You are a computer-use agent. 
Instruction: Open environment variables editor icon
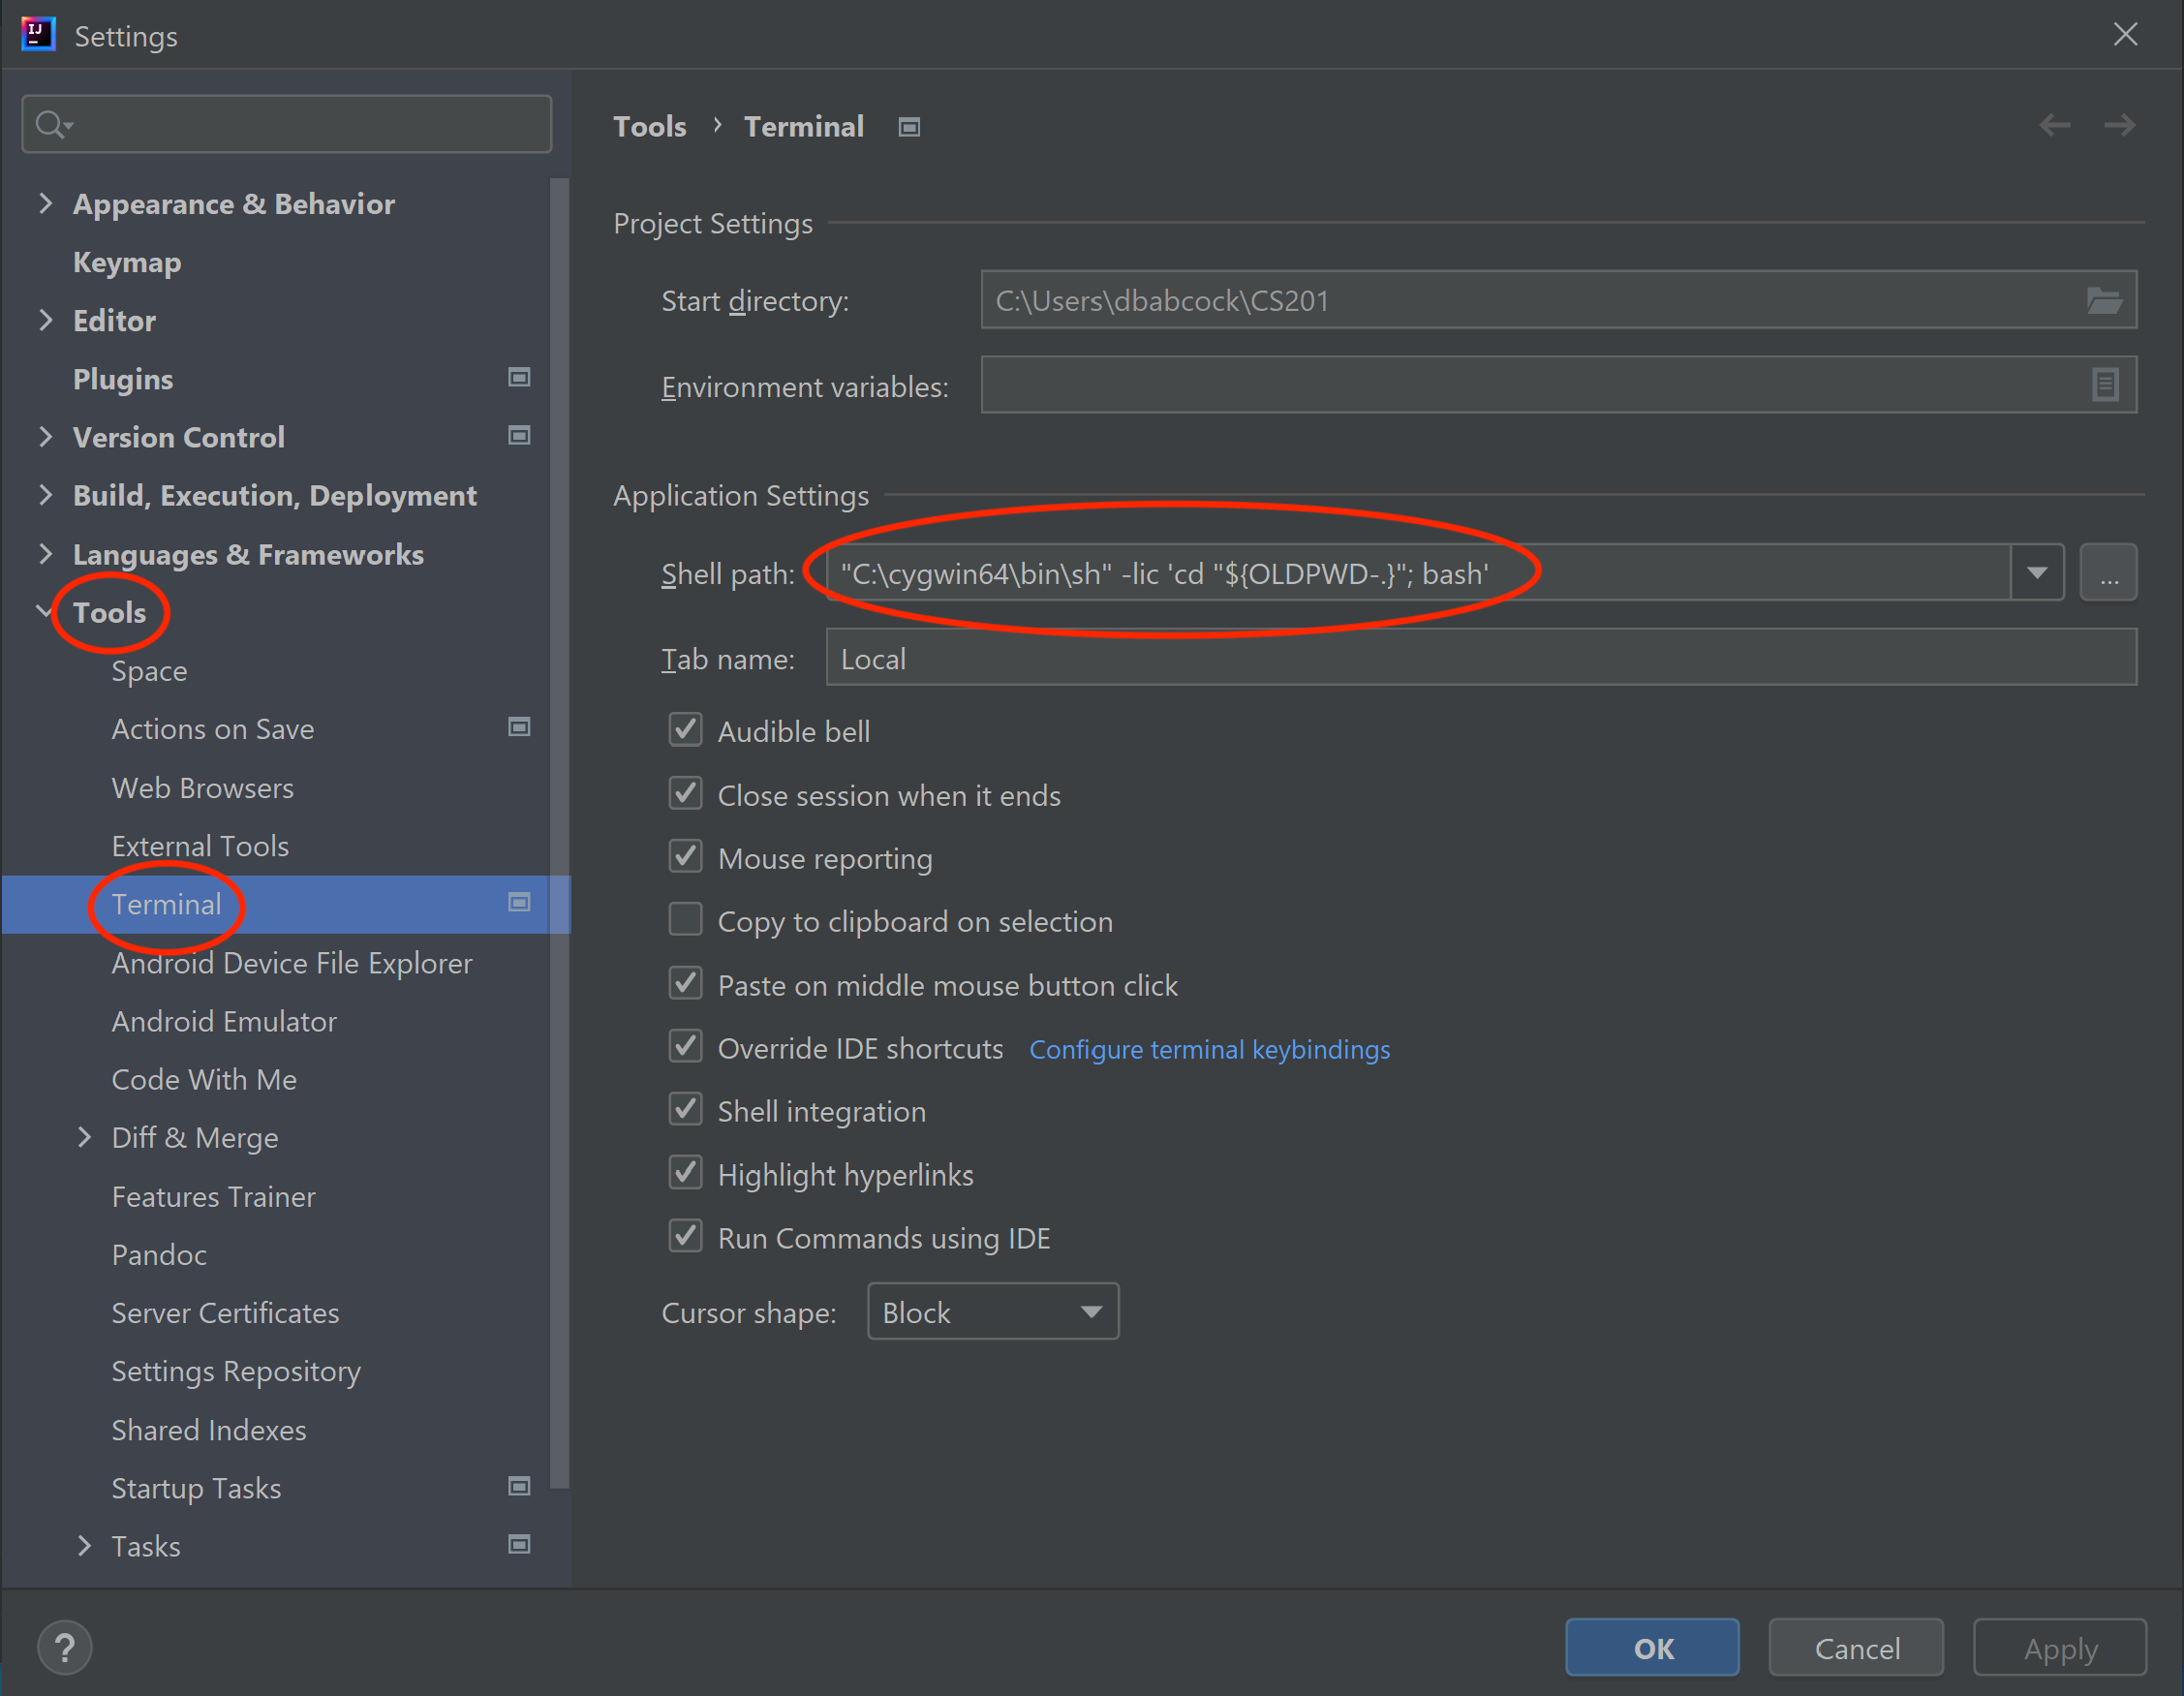[2104, 385]
